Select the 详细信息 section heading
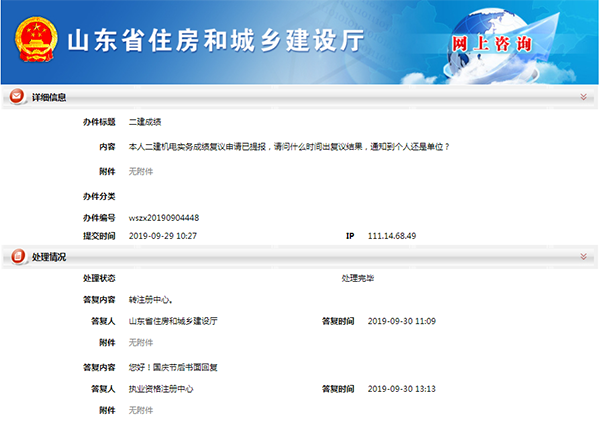Screen dimensions: 600x428 click(49, 98)
